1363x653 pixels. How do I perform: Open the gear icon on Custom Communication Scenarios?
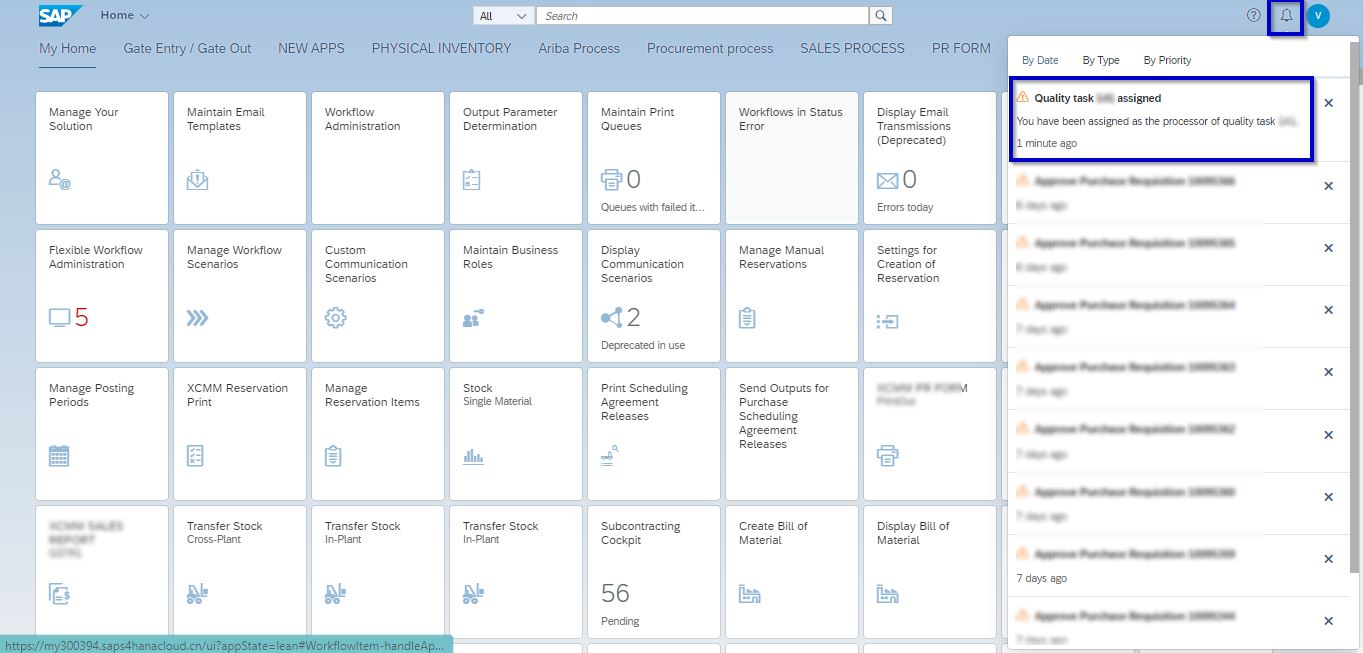pyautogui.click(x=335, y=318)
